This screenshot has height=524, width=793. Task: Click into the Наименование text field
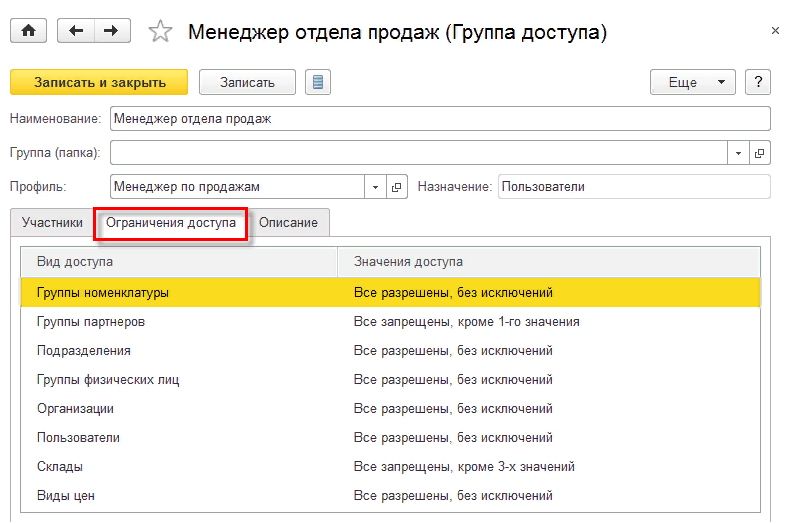(x=440, y=119)
